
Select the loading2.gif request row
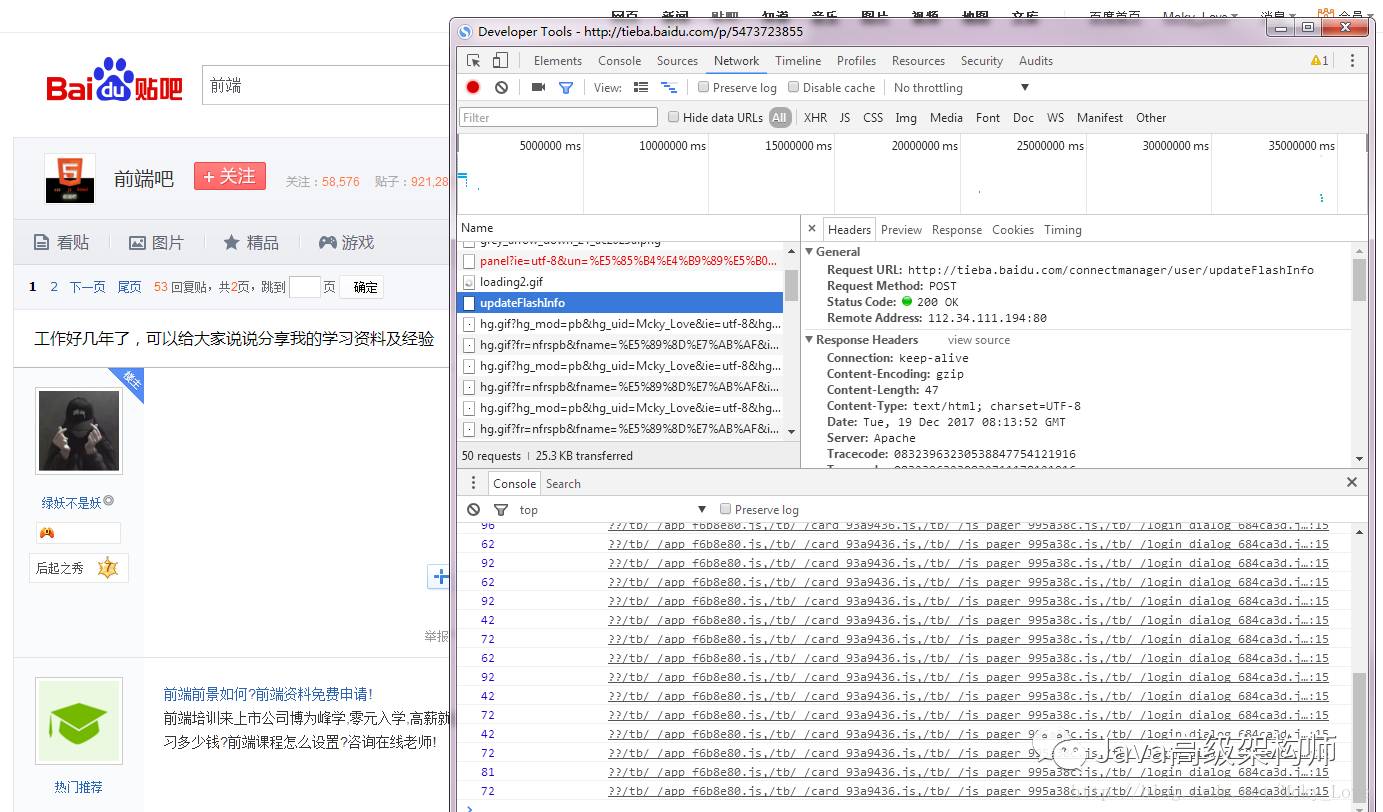coord(620,282)
